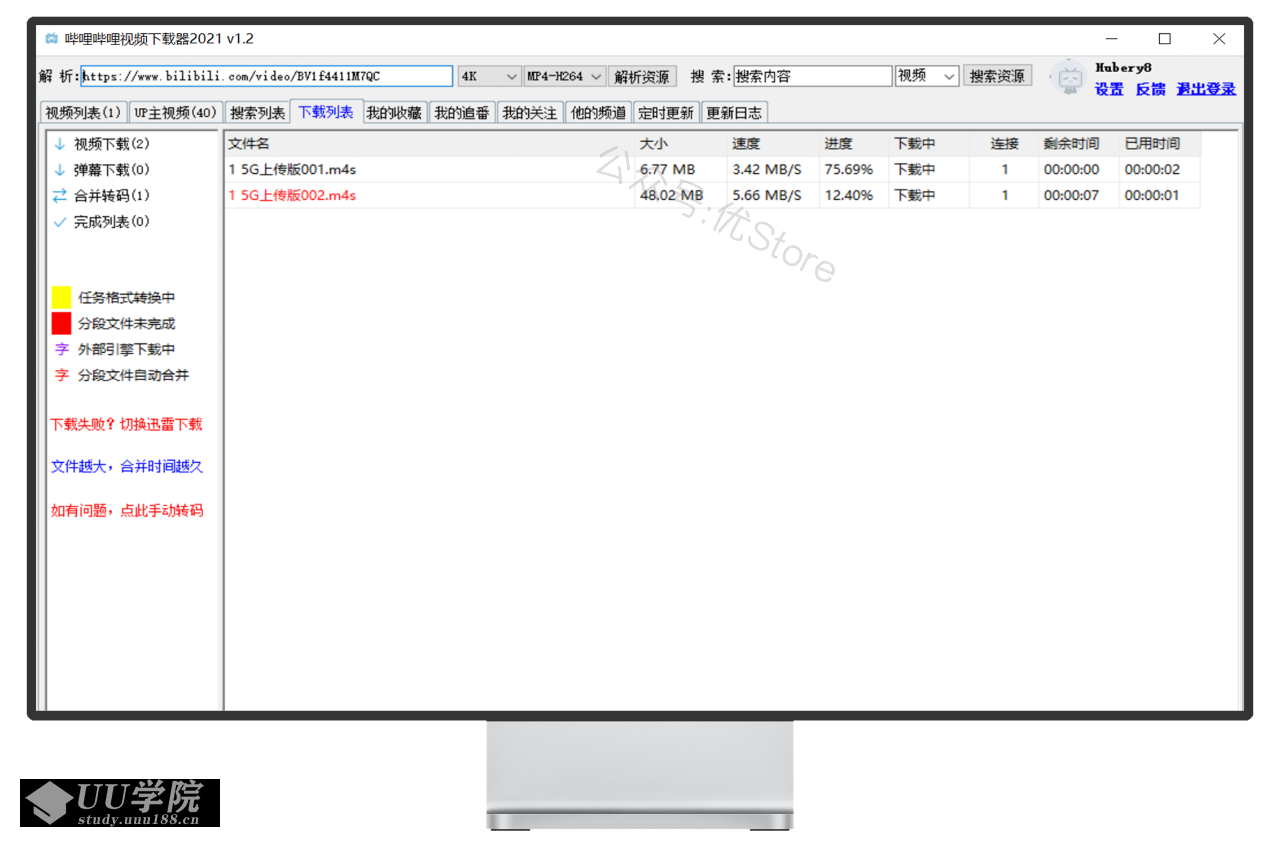Click the 00:00:07 remaining time cell

click(x=1071, y=196)
